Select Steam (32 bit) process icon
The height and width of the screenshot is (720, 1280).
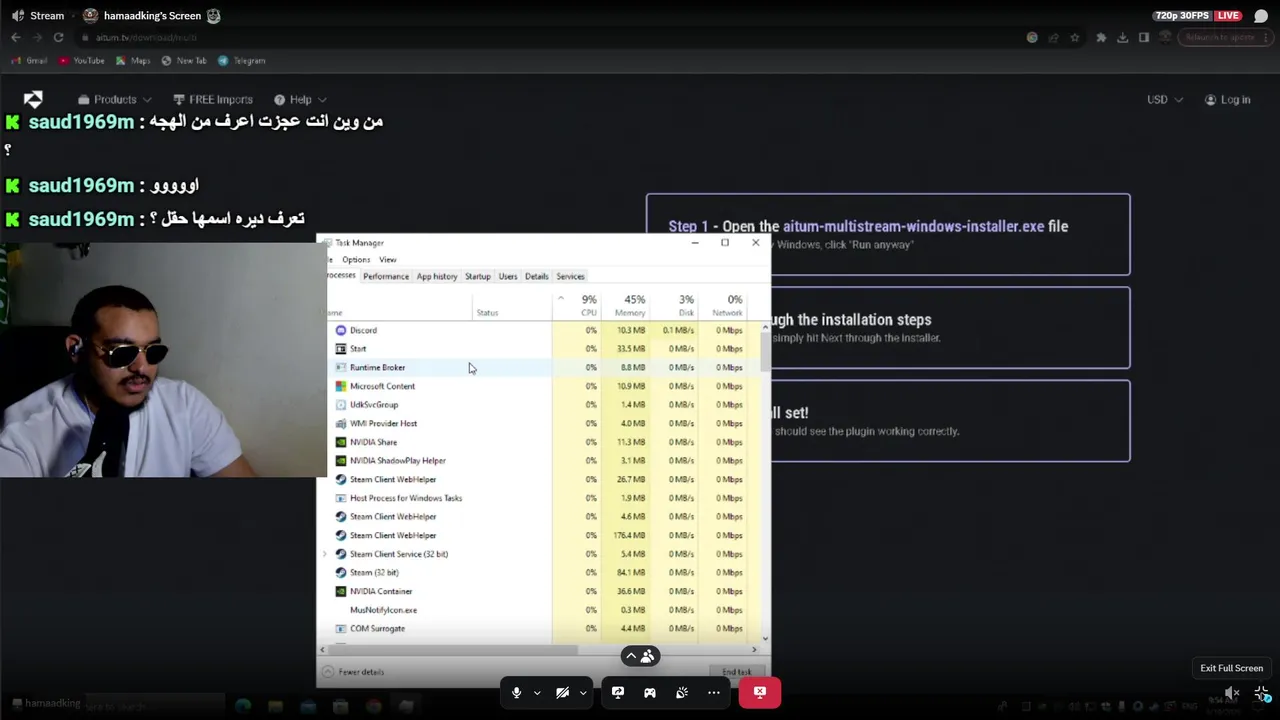[341, 573]
